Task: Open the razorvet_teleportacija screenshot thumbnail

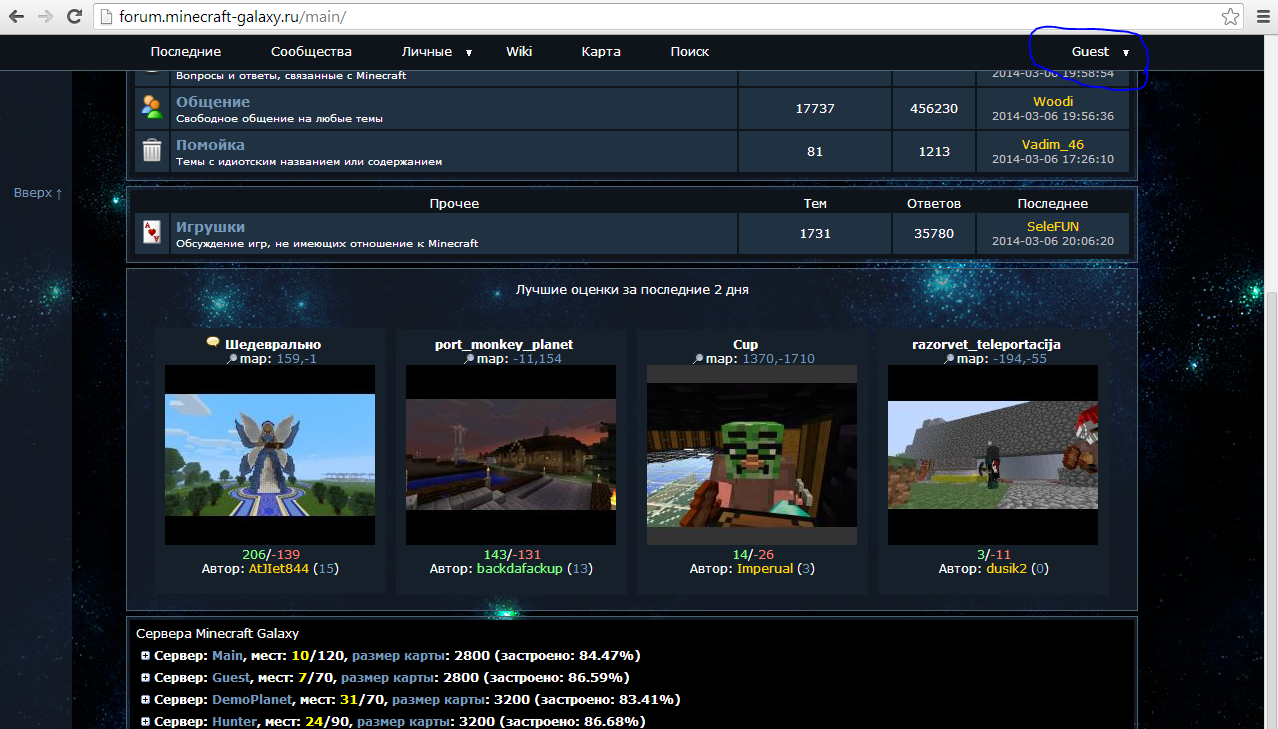Action: (x=993, y=455)
